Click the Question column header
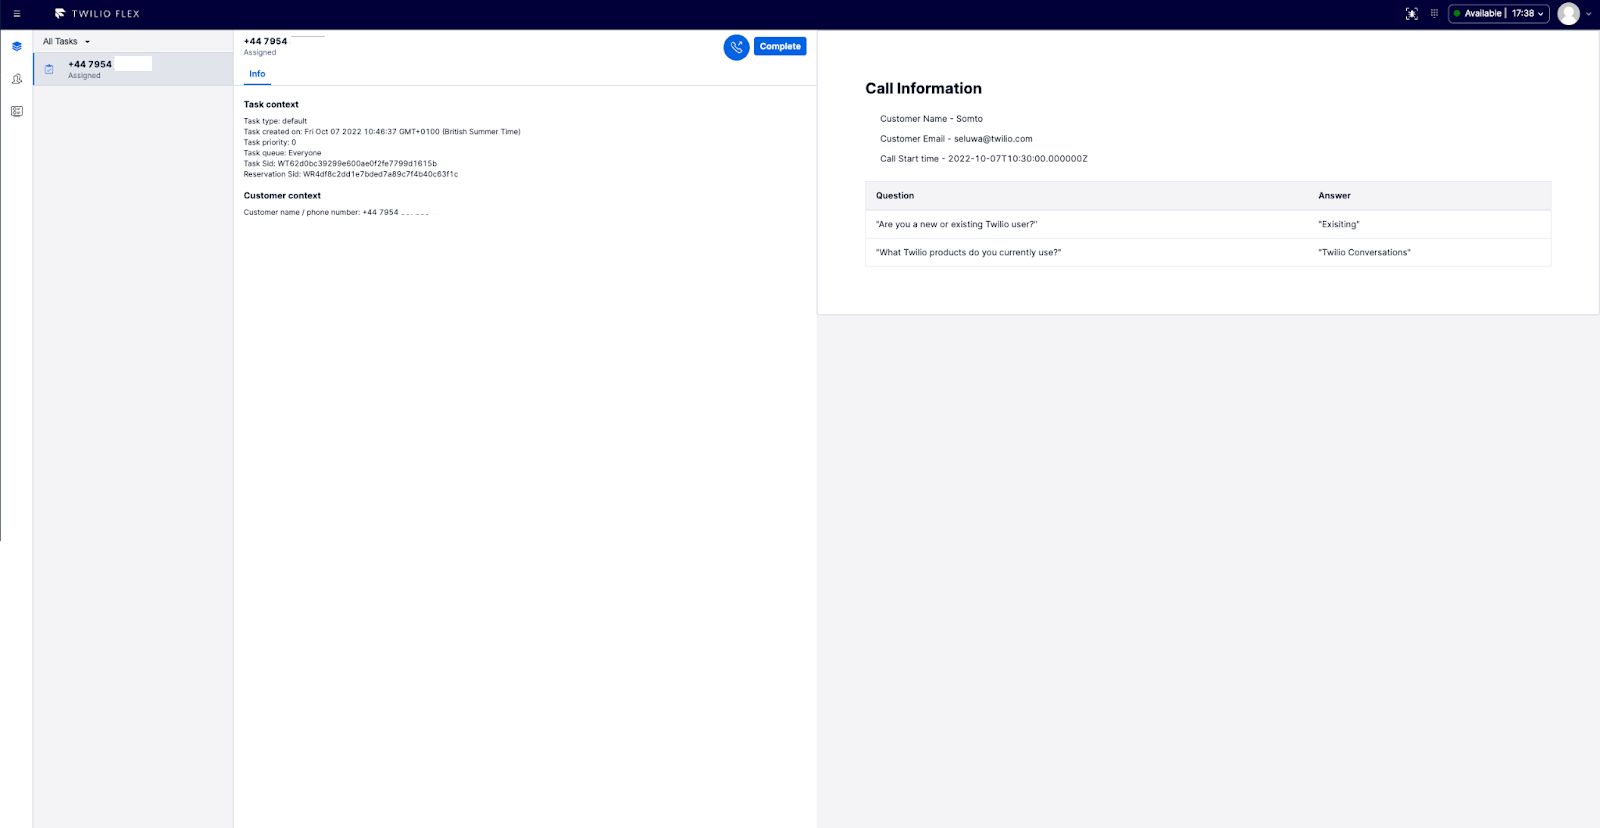This screenshot has width=1600, height=828. point(895,196)
